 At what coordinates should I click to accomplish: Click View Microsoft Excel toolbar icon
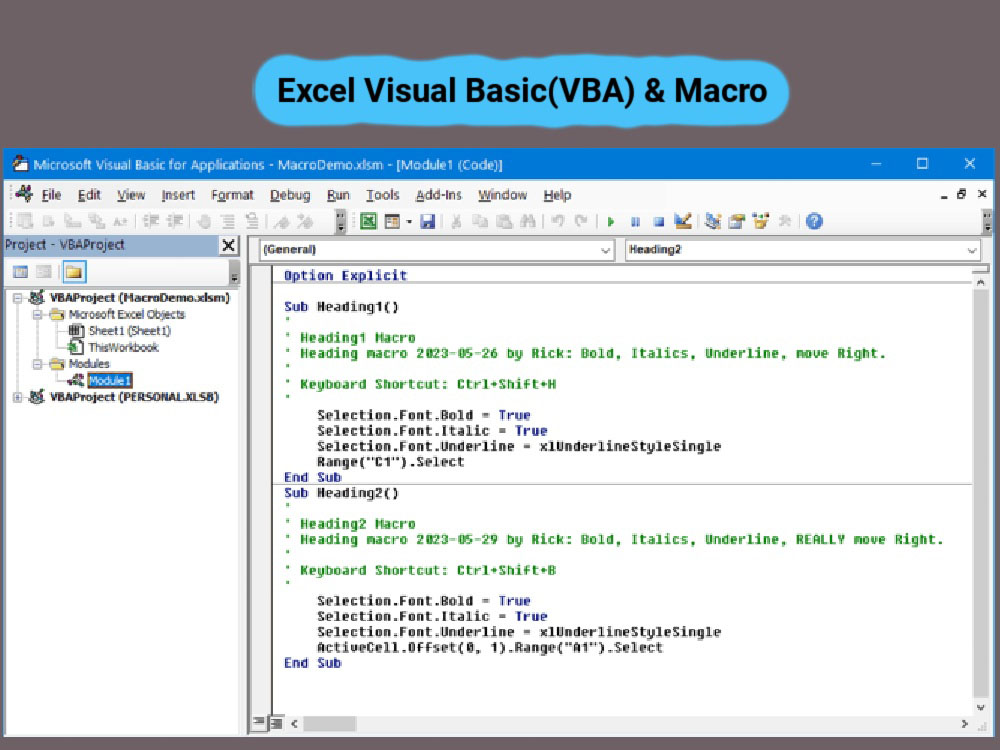368,221
